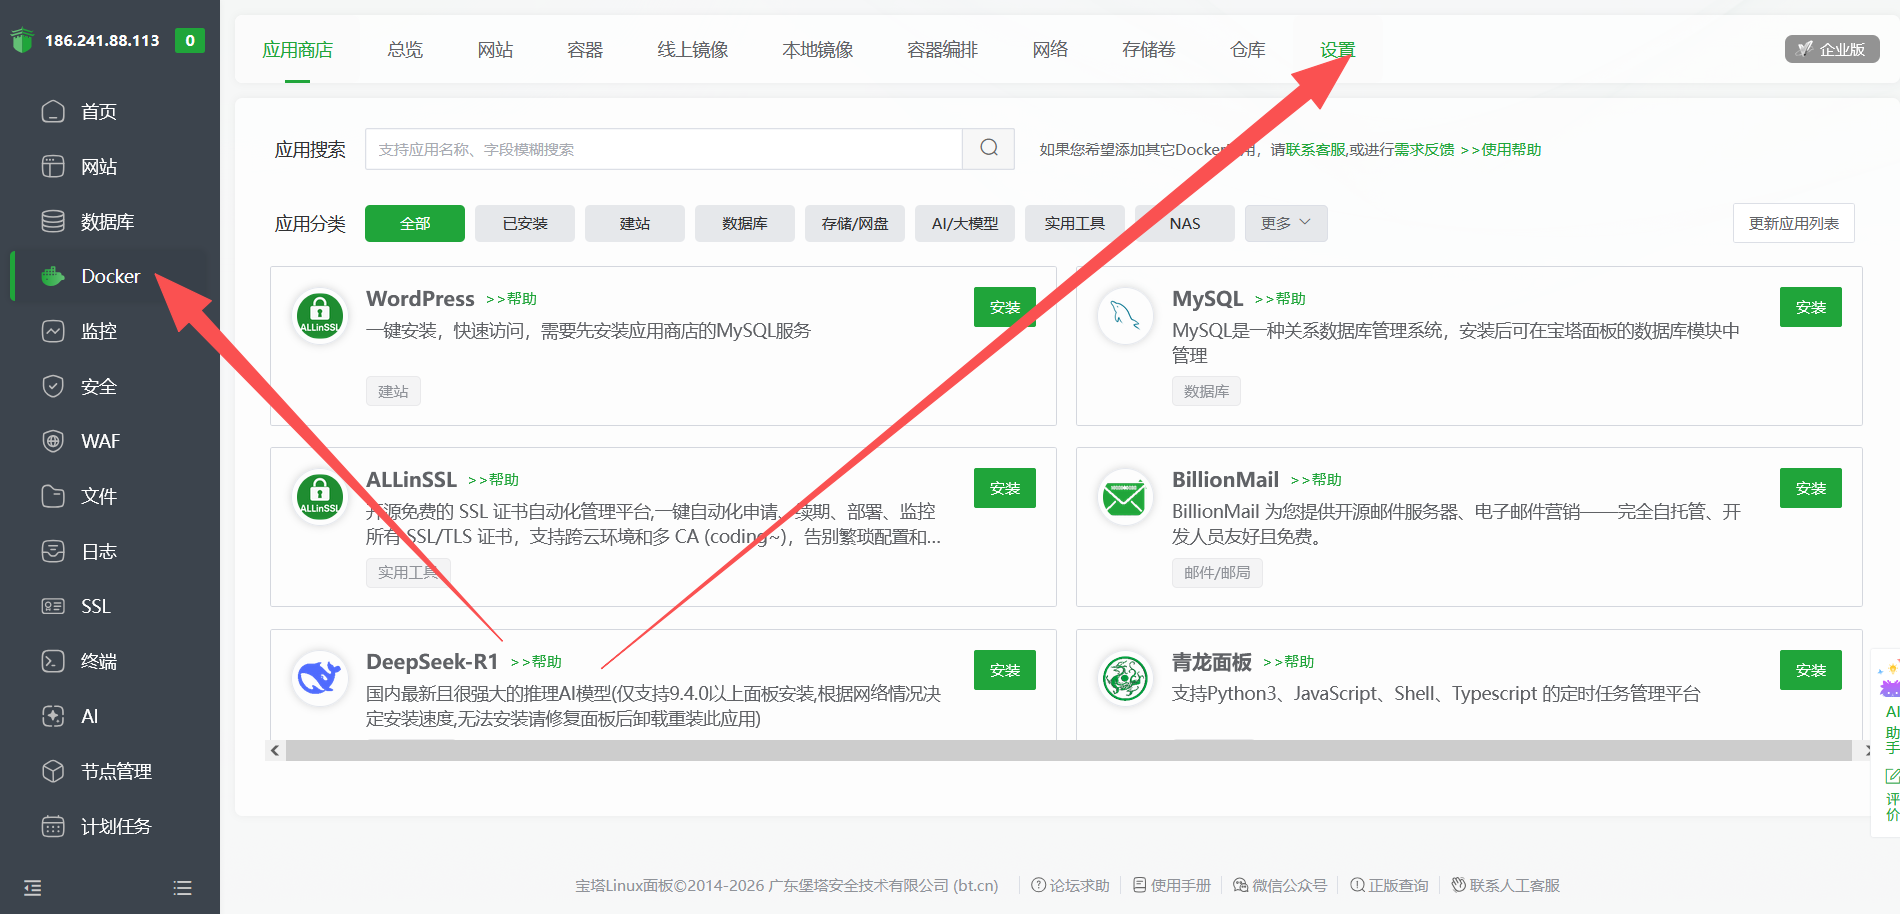Open the 网络 tab

pyautogui.click(x=1050, y=50)
